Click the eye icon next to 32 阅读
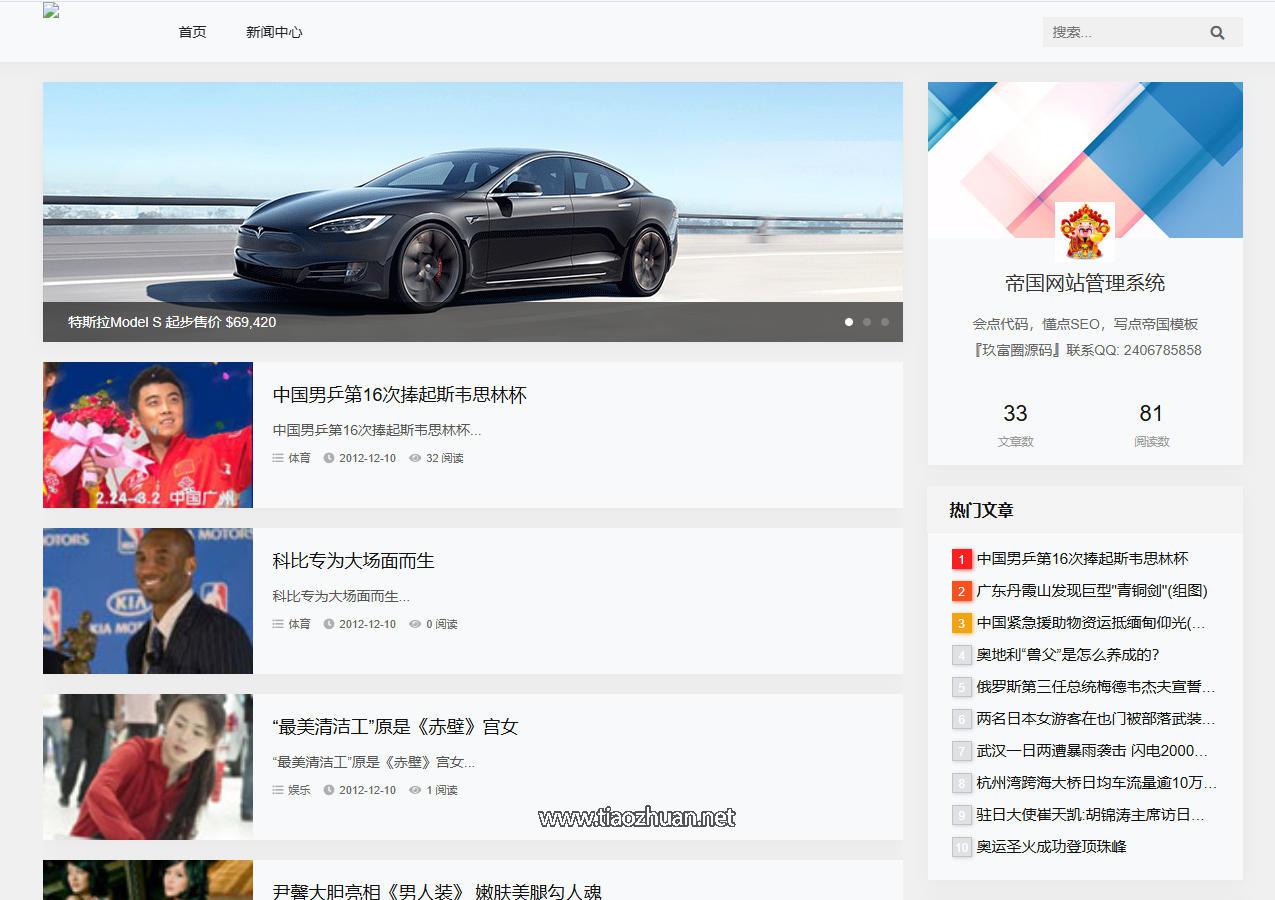Image resolution: width=1275 pixels, height=900 pixels. click(415, 458)
